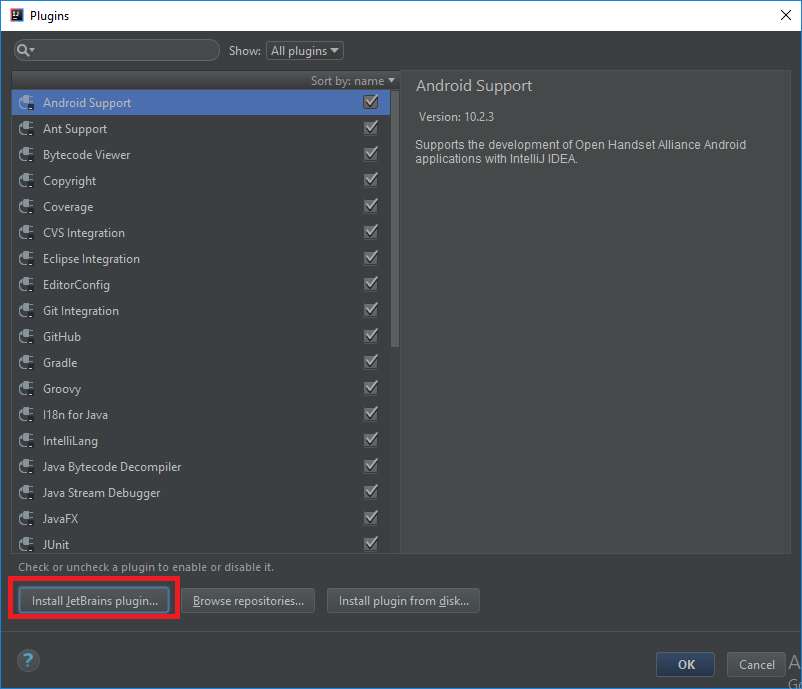Click the plugin list vertical scrollbar
The height and width of the screenshot is (689, 802).
click(x=394, y=219)
